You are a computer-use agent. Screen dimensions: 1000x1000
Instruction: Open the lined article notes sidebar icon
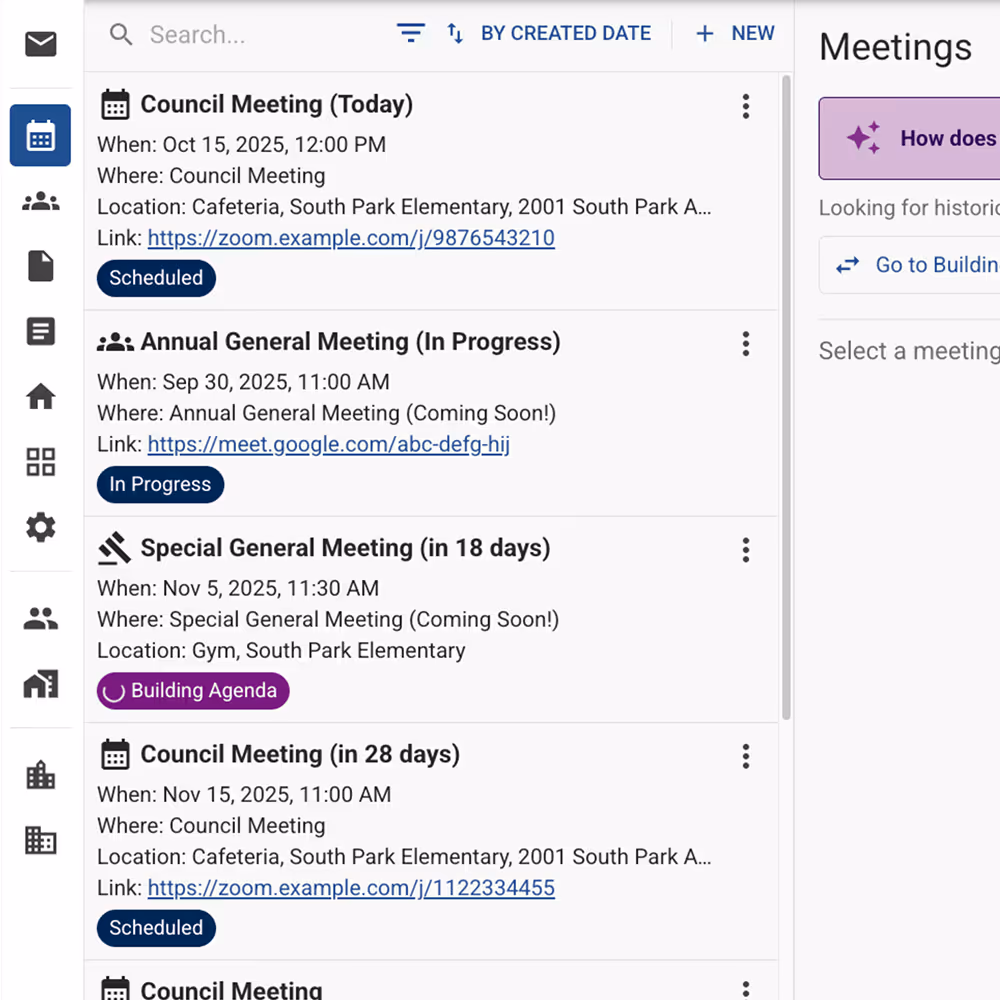tap(41, 332)
